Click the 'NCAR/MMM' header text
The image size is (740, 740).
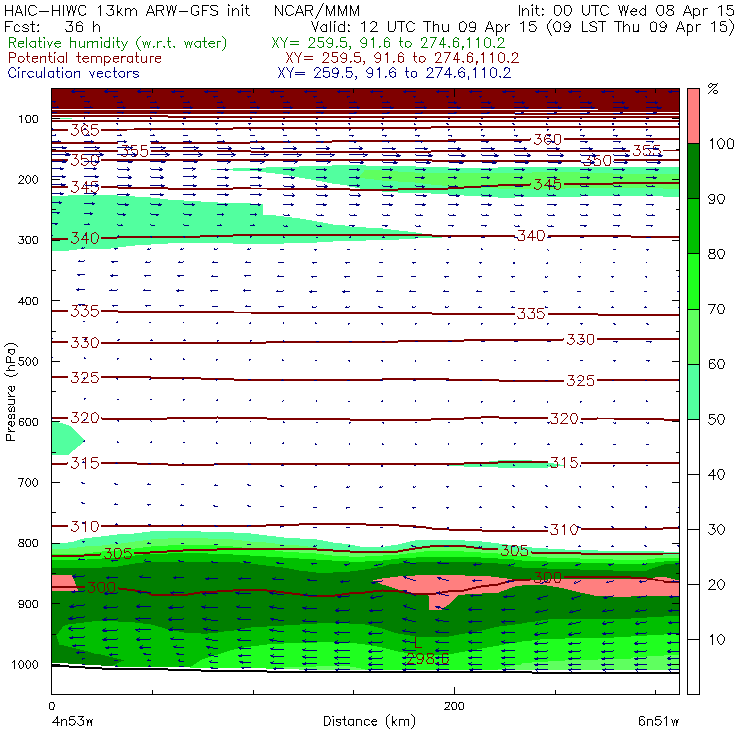(x=317, y=10)
